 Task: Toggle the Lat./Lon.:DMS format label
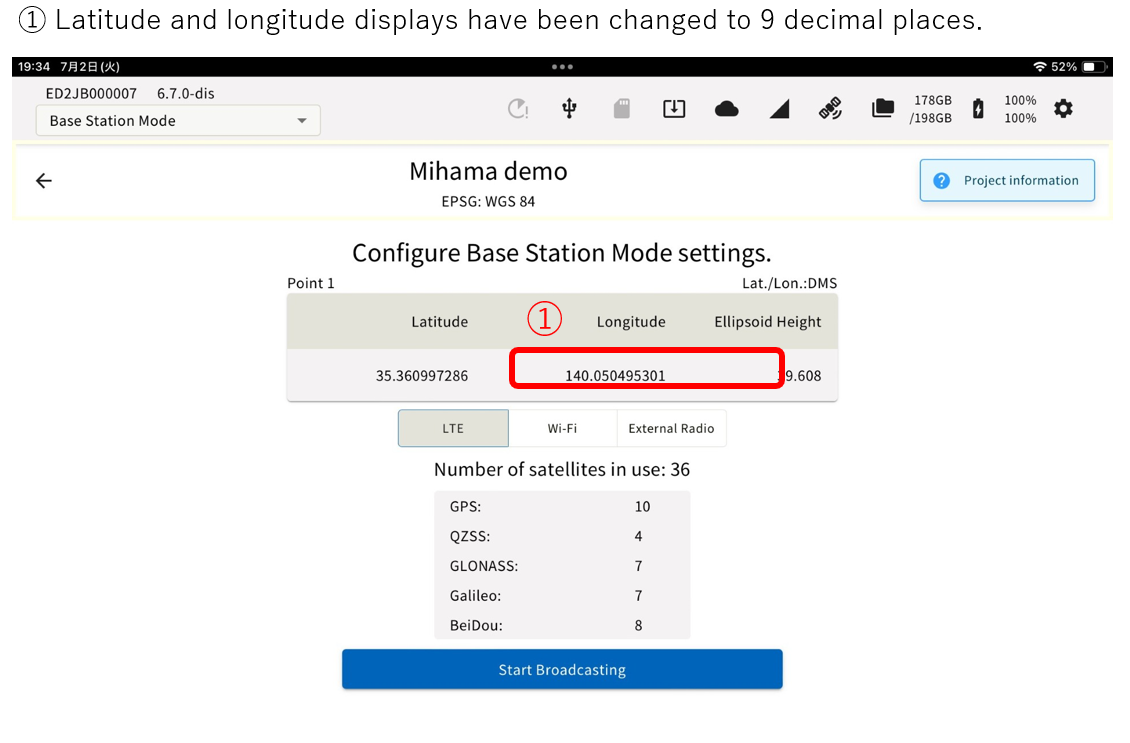[789, 283]
